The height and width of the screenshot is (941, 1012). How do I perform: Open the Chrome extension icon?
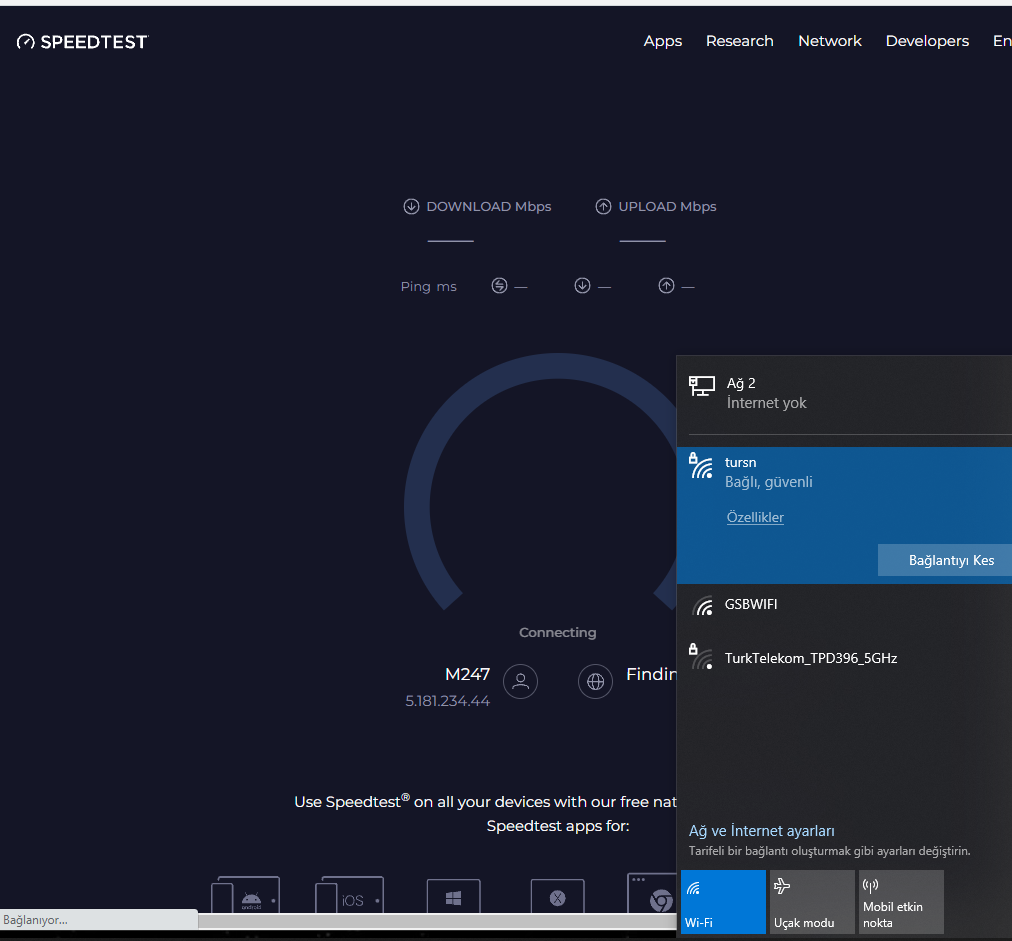coord(652,893)
